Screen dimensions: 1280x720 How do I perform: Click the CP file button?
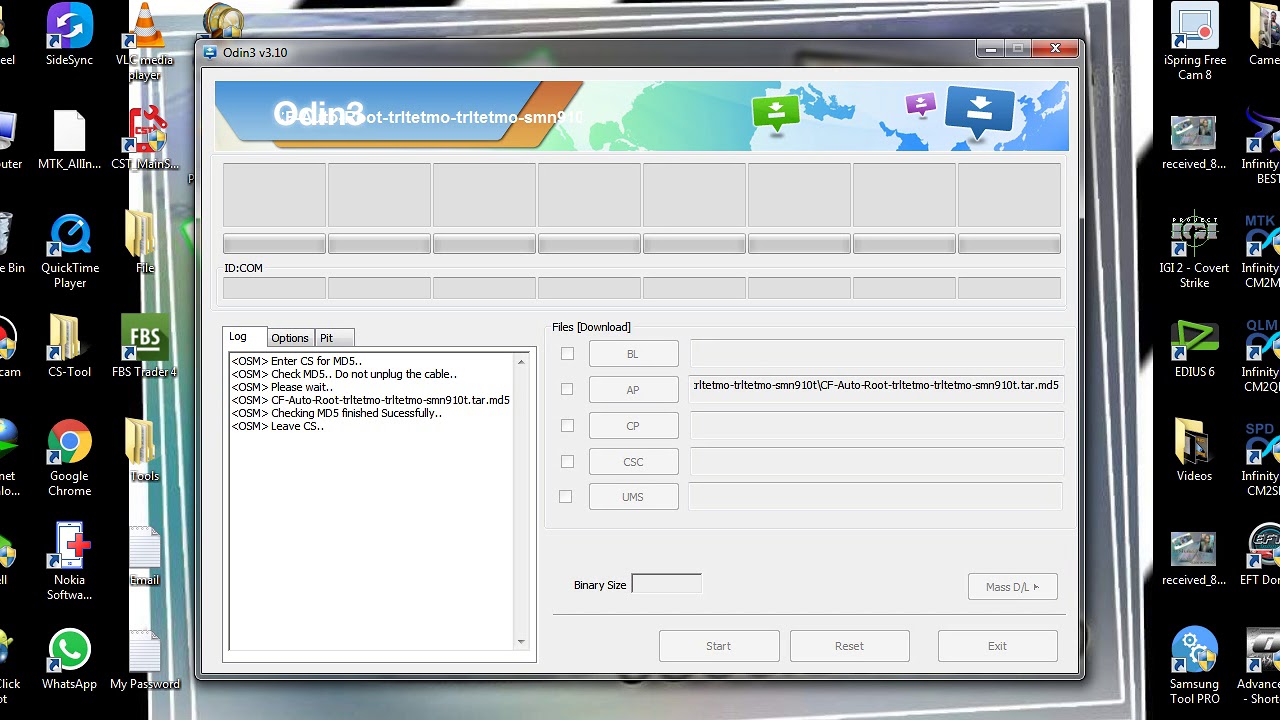coord(633,426)
